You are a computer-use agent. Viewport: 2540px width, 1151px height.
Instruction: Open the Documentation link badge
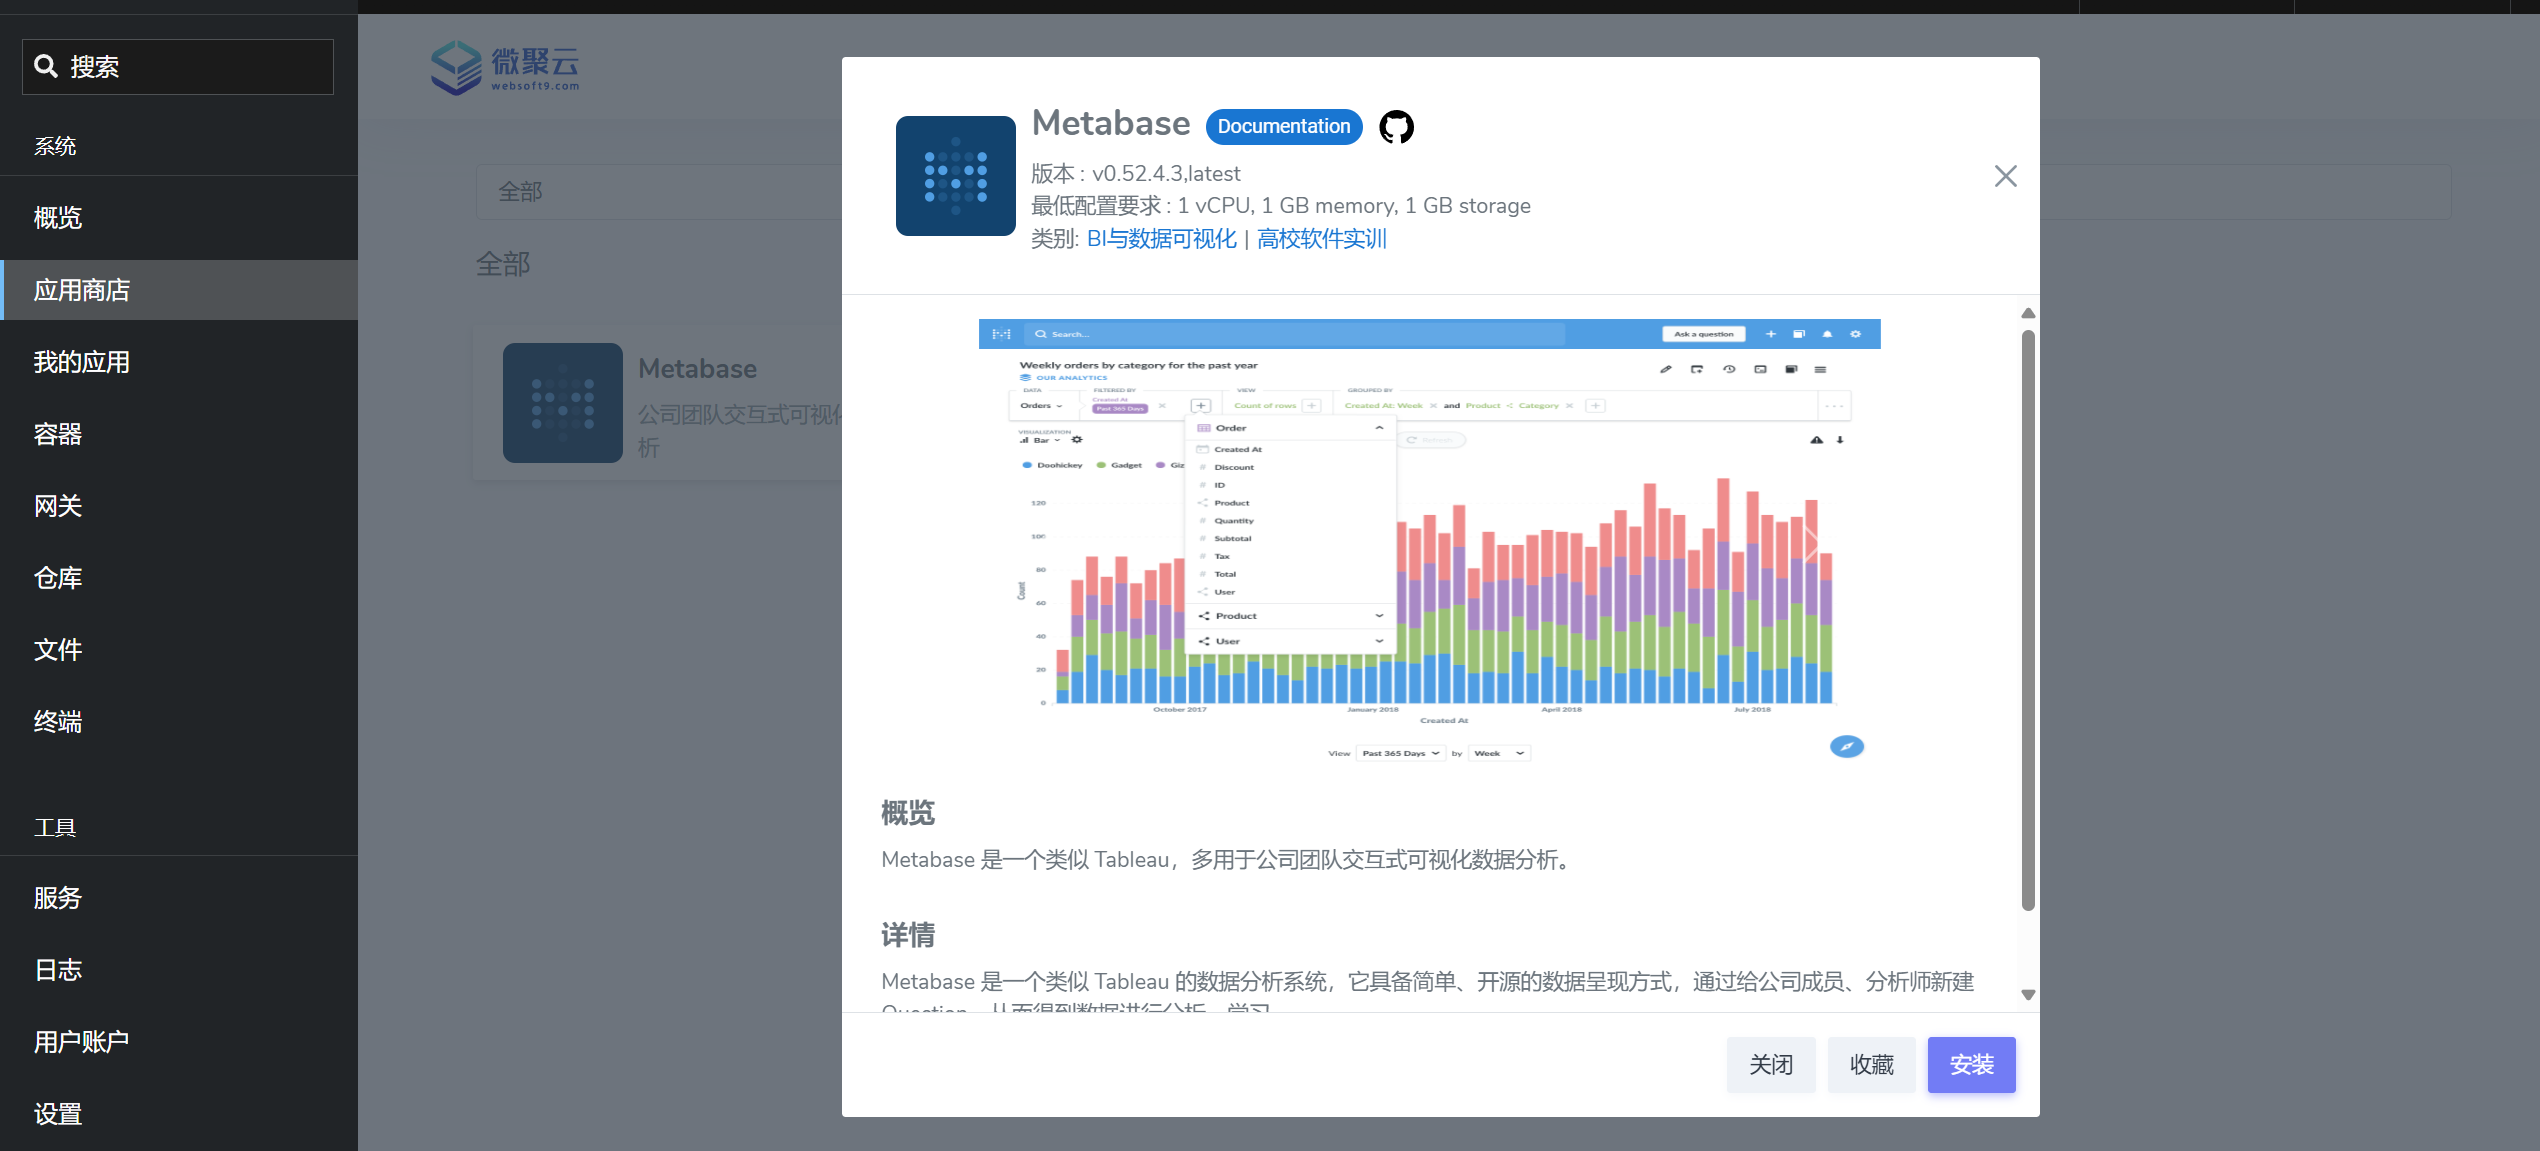[x=1283, y=127]
